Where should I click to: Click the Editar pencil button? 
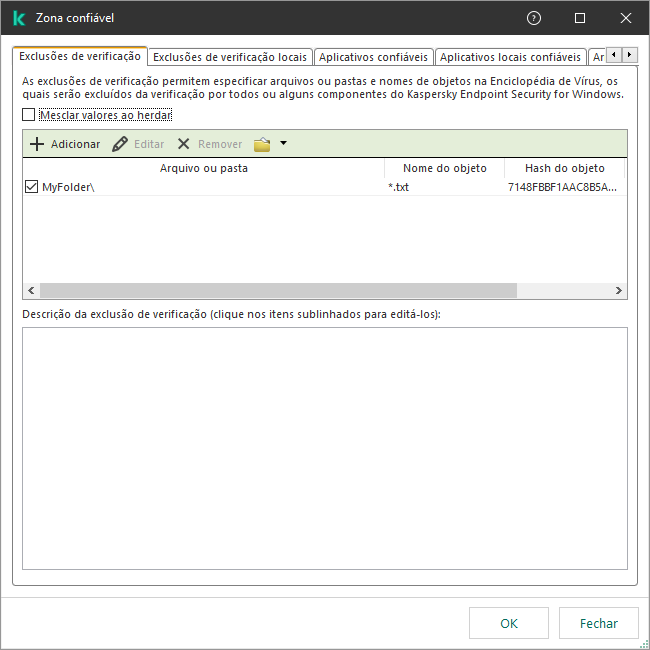coord(138,144)
